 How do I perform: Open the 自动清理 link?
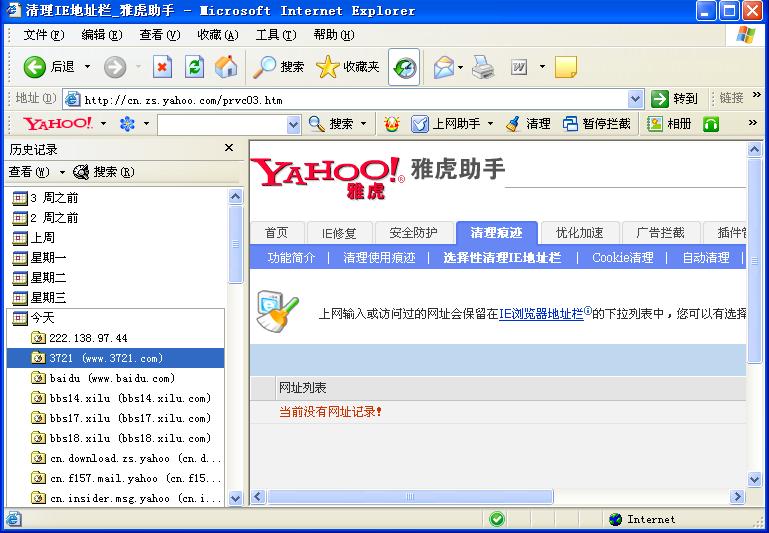click(x=706, y=258)
